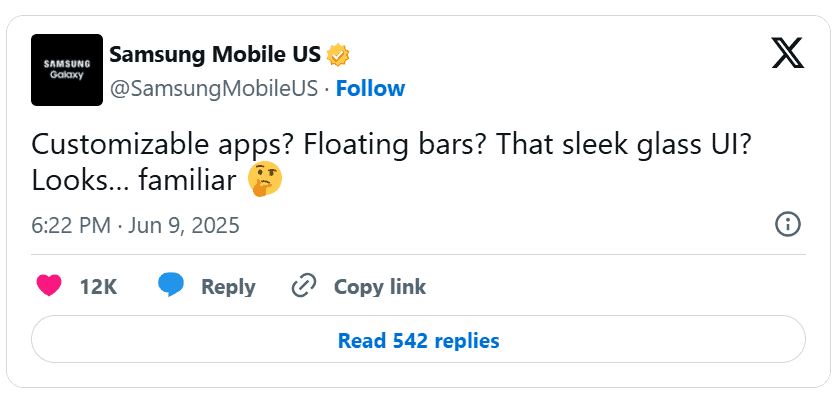Open the Read 542 replies button
Image resolution: width=832 pixels, height=400 pixels.
coord(418,340)
